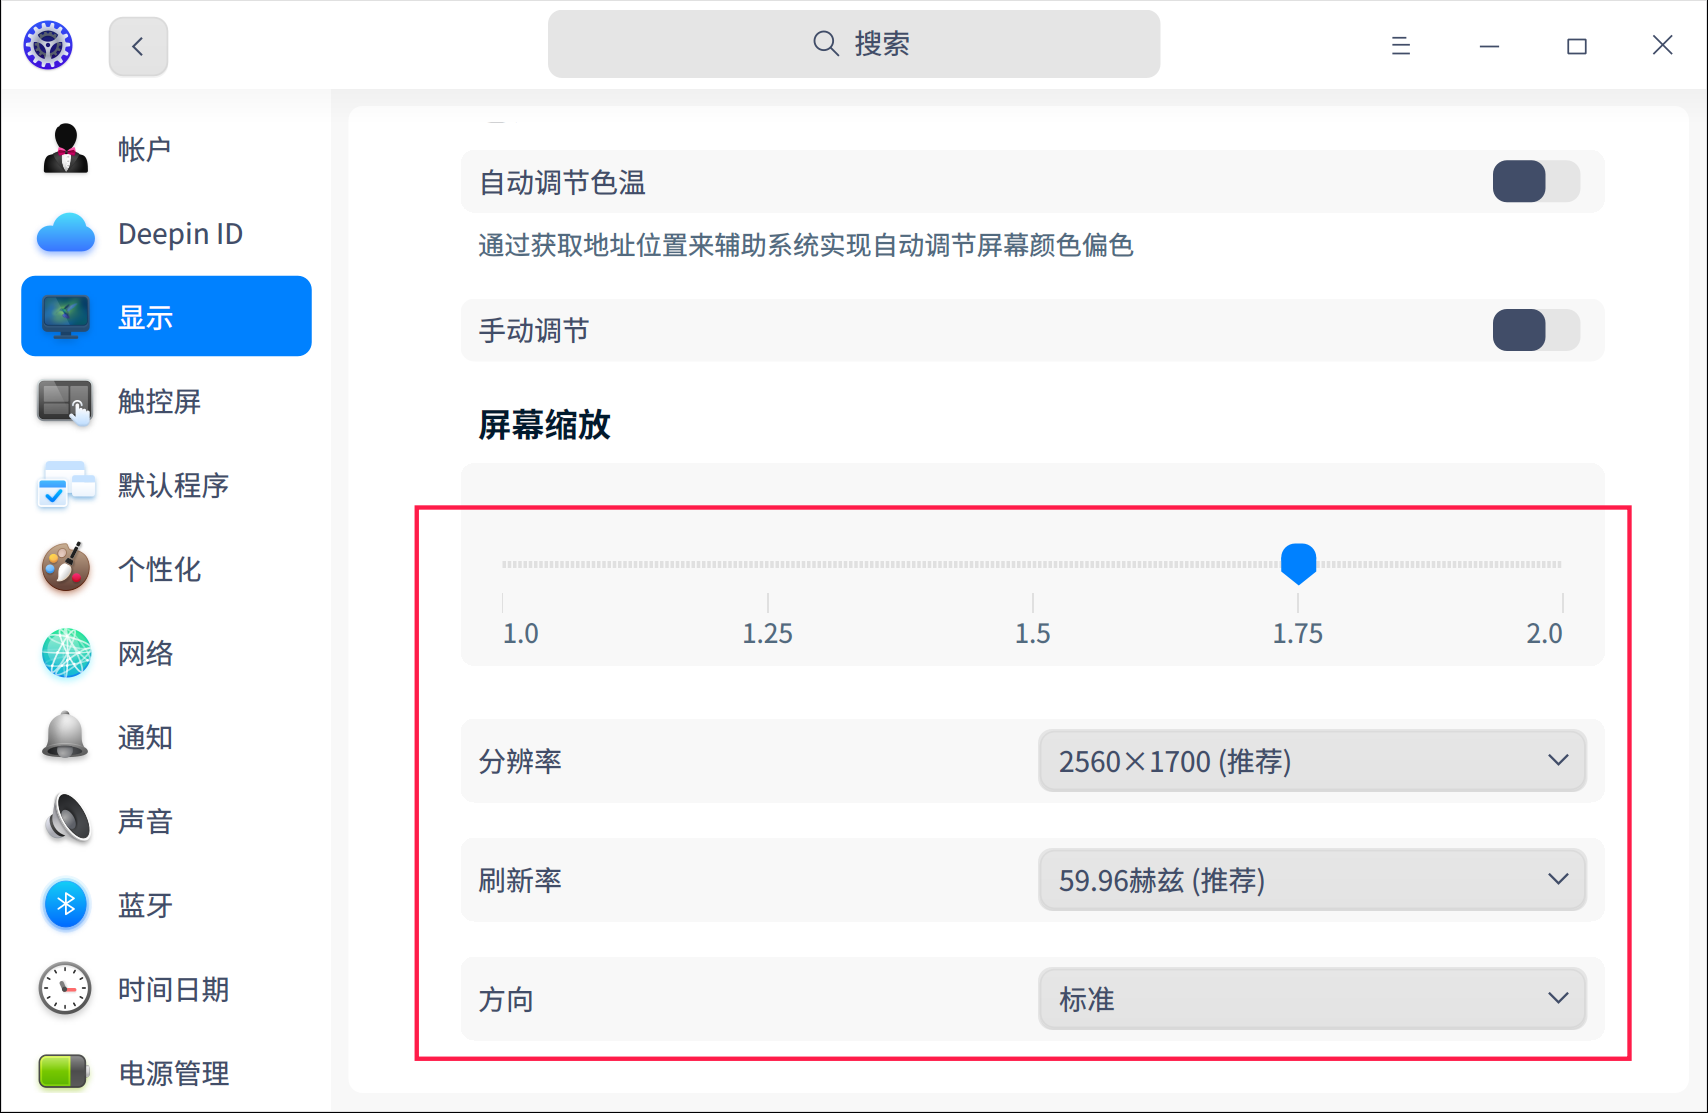The height and width of the screenshot is (1113, 1708).
Task: Open Deepin ID cloud icon
Action: click(66, 233)
